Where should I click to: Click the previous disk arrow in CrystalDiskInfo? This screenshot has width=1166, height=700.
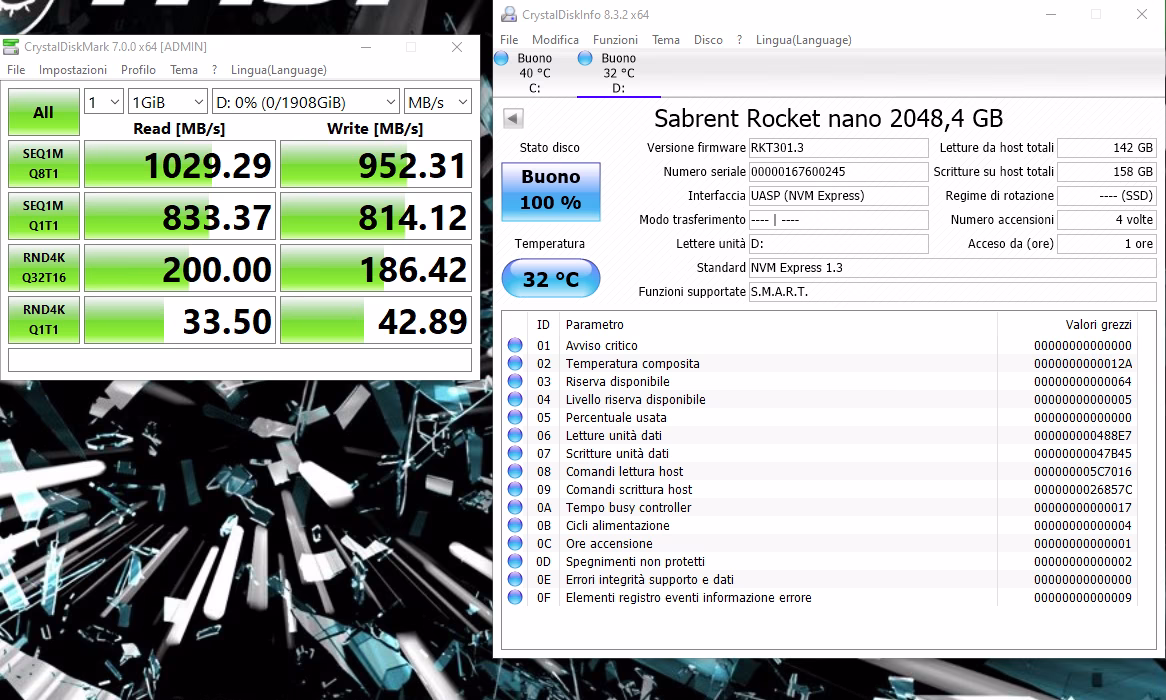[513, 118]
